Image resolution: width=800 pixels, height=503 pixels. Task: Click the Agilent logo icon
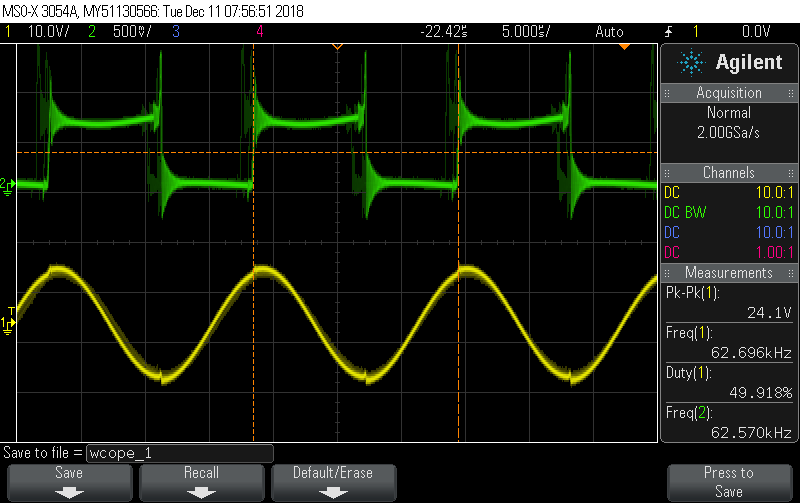click(x=691, y=62)
